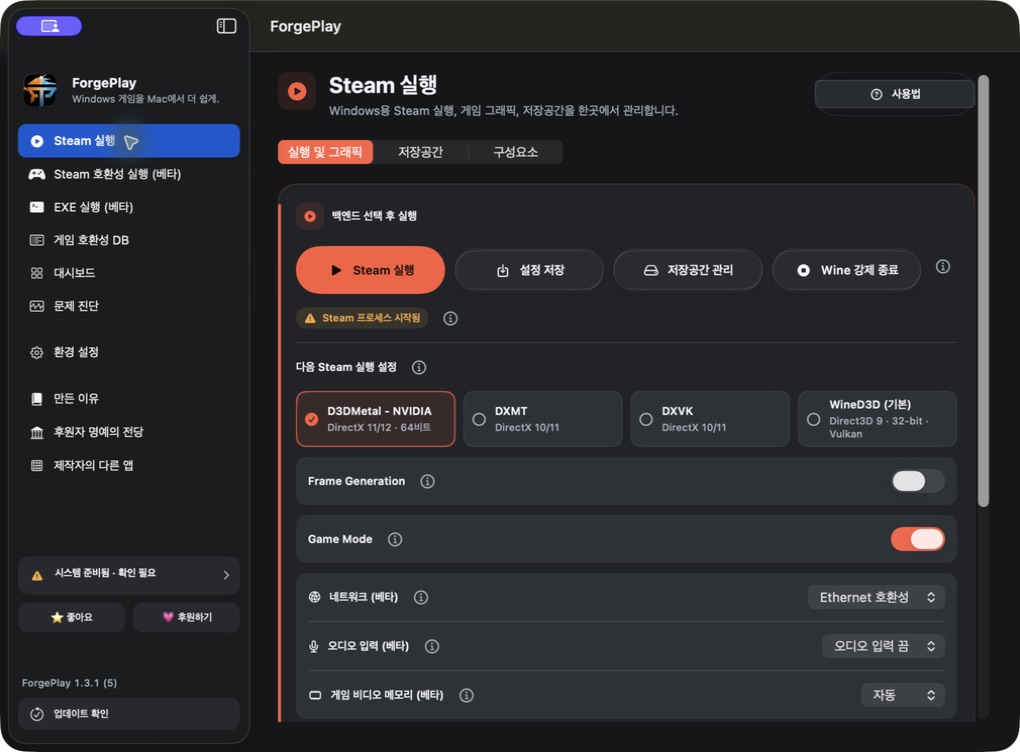
Task: Select D3DMetal - NVIDIA backend option
Action: pyautogui.click(x=375, y=419)
